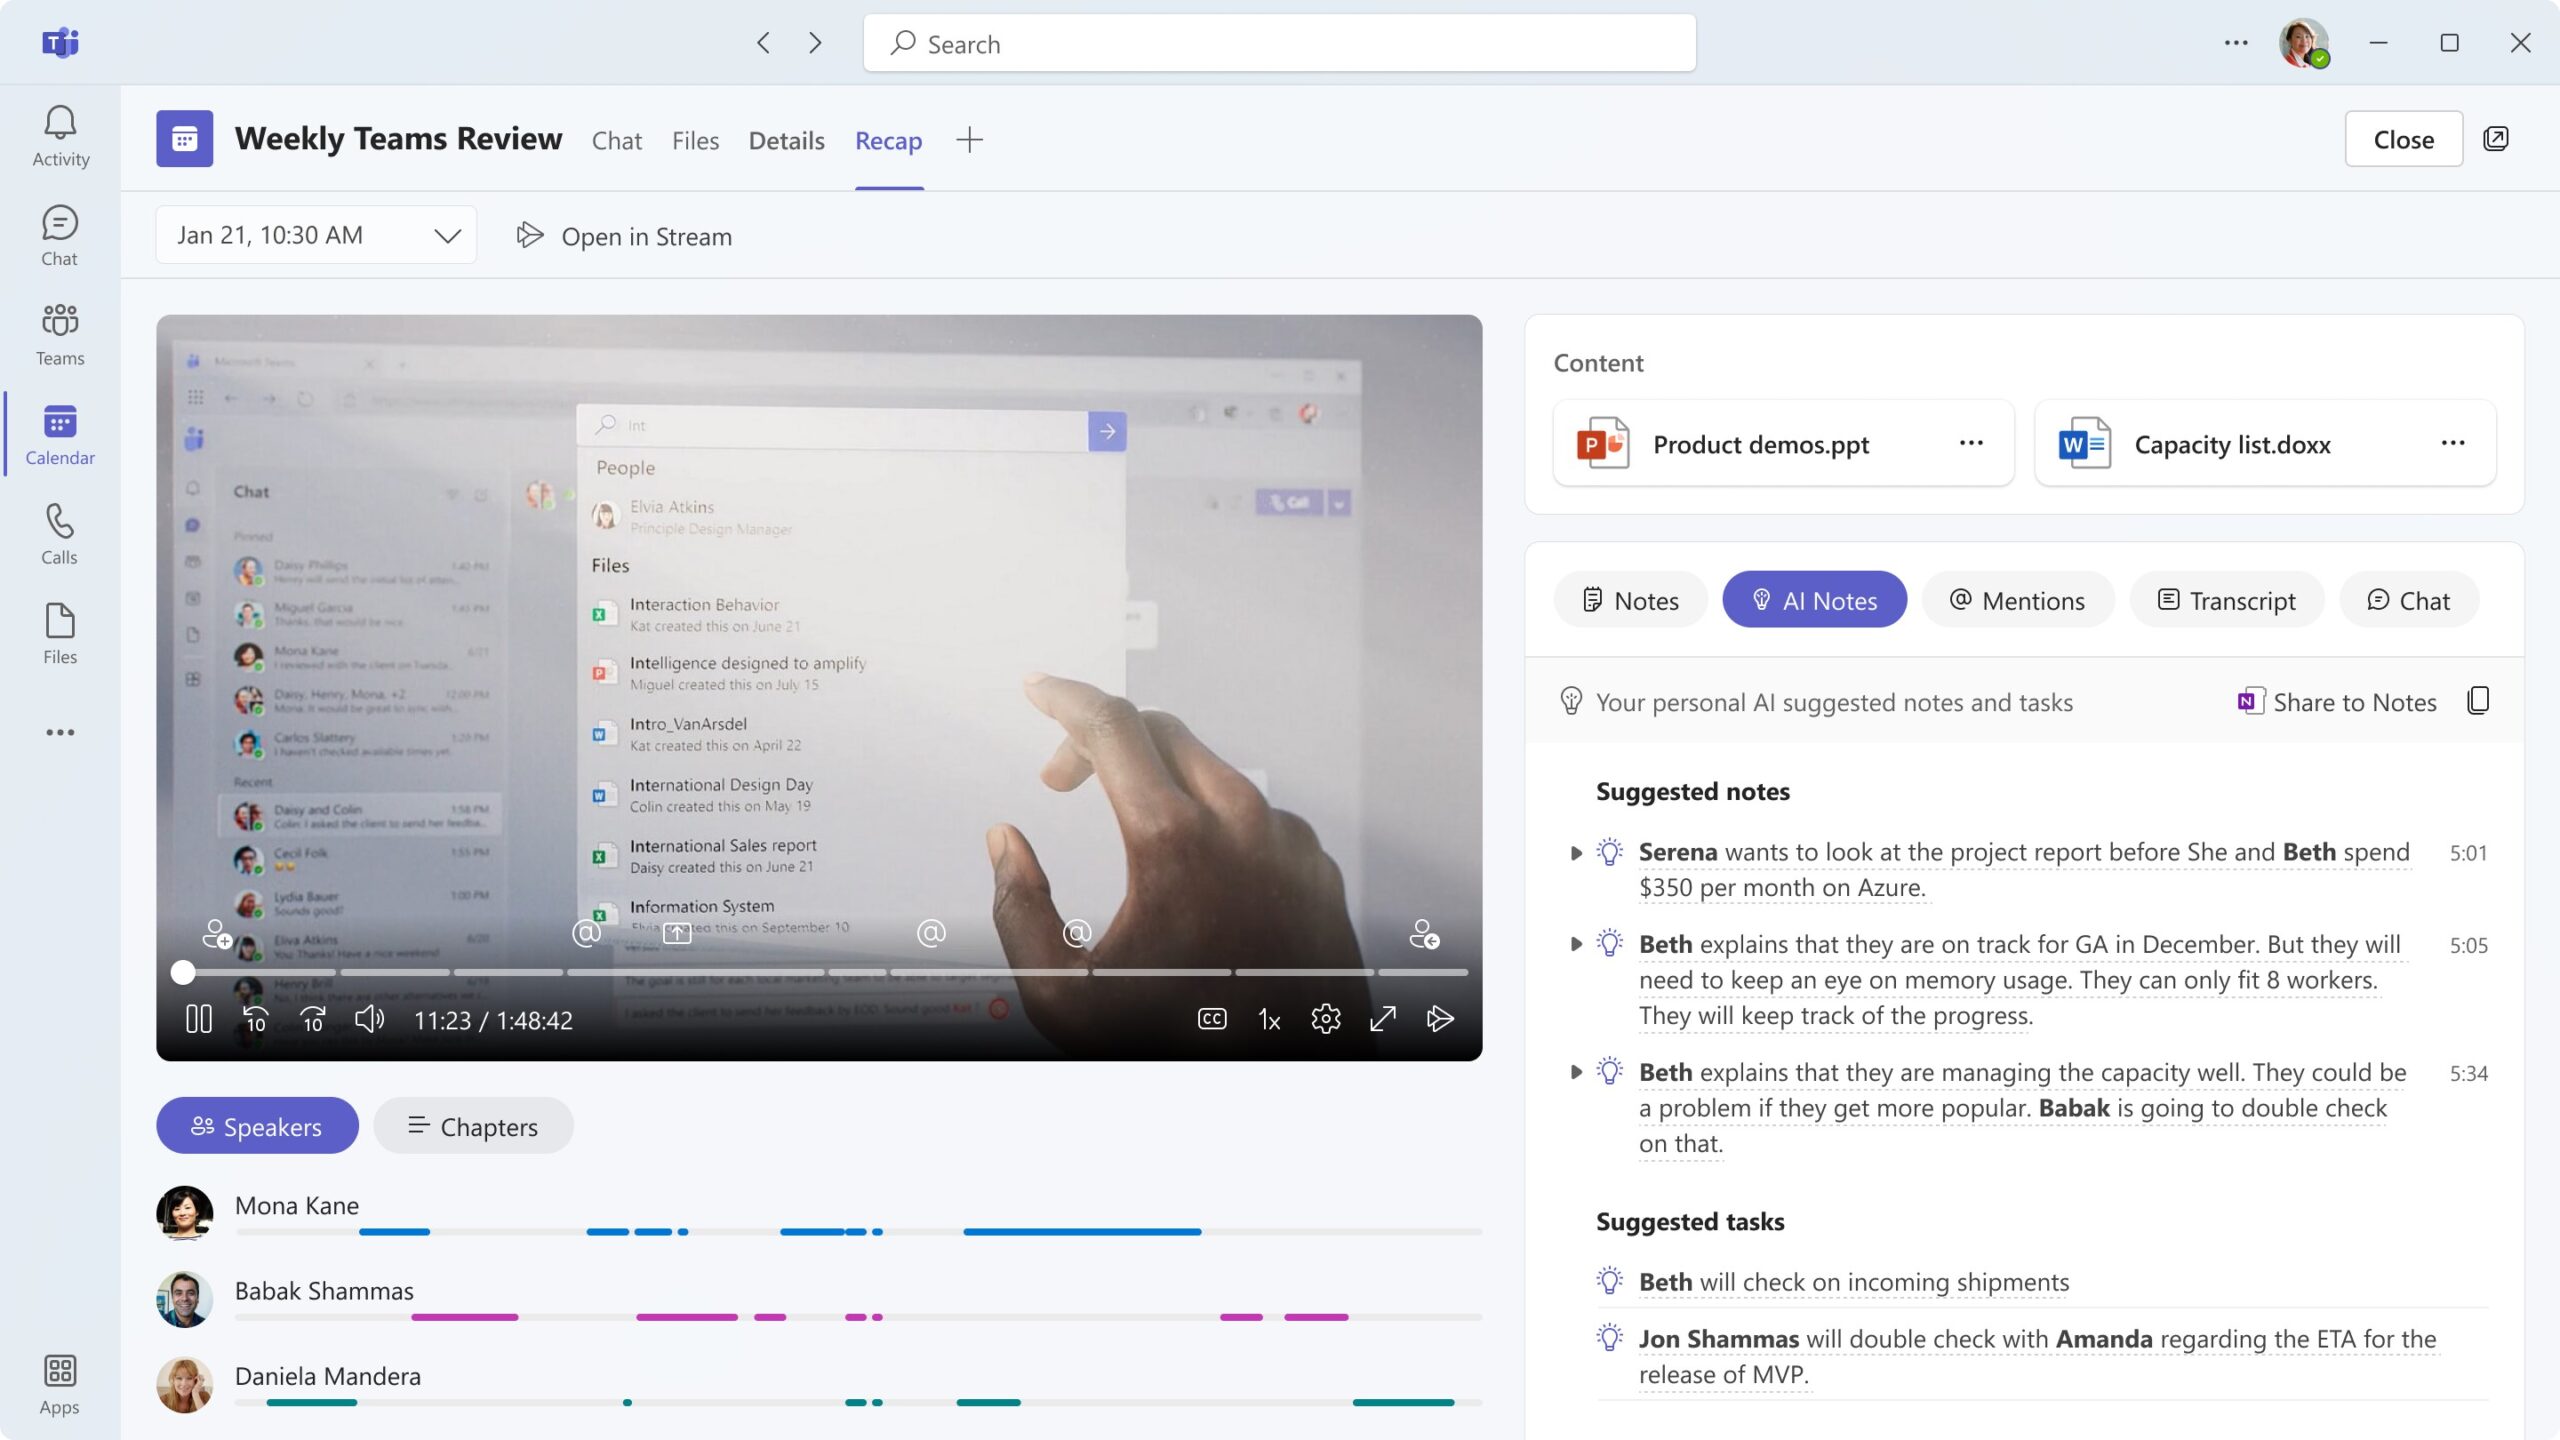Click the copy transcript icon

2476,702
